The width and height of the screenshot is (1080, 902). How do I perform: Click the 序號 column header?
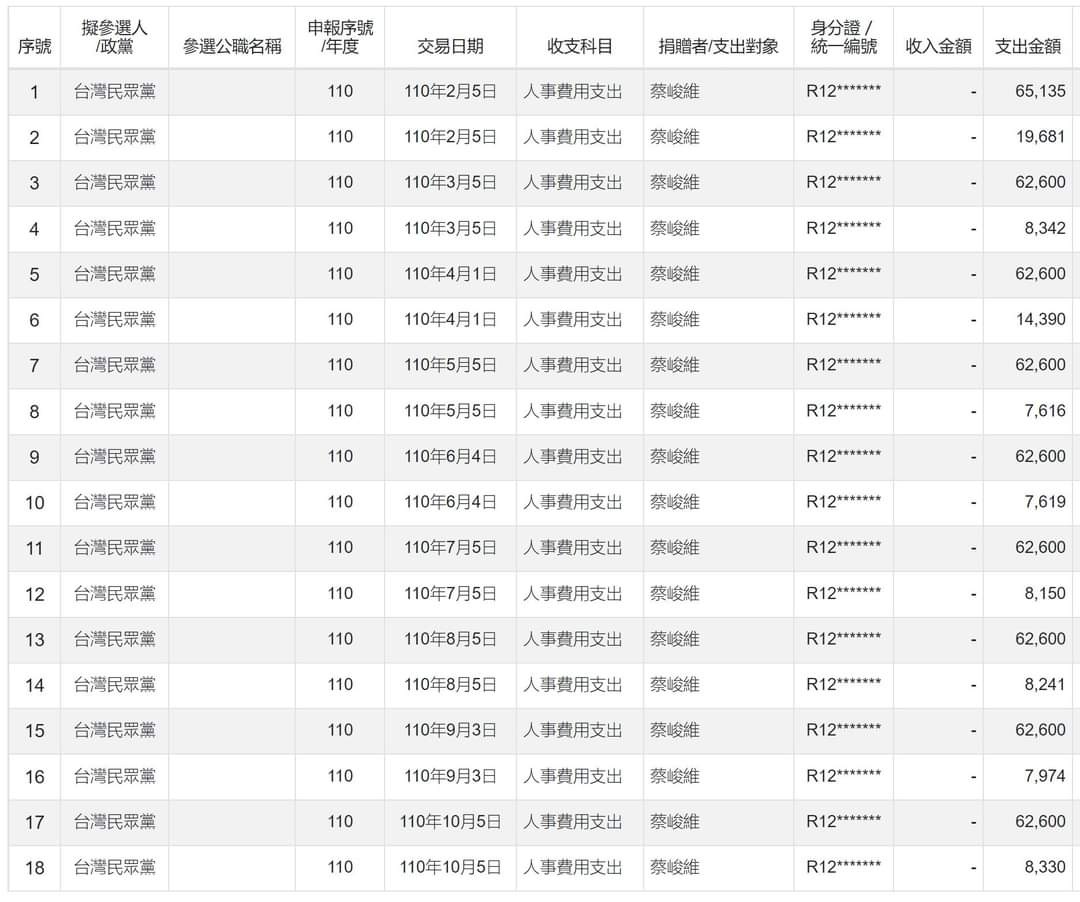[34, 46]
